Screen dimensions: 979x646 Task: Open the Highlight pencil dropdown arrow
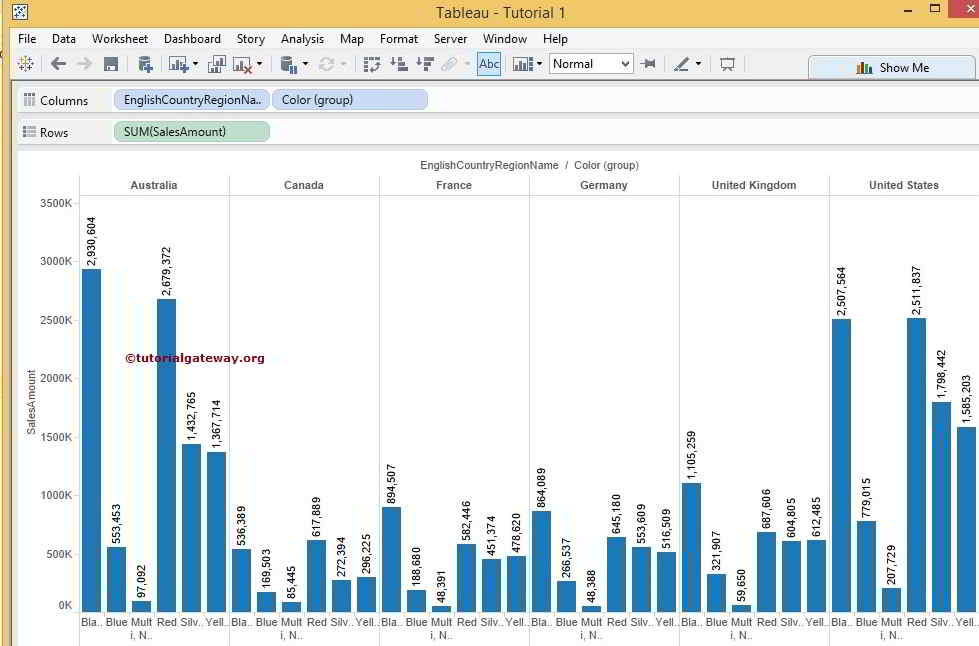click(x=699, y=64)
